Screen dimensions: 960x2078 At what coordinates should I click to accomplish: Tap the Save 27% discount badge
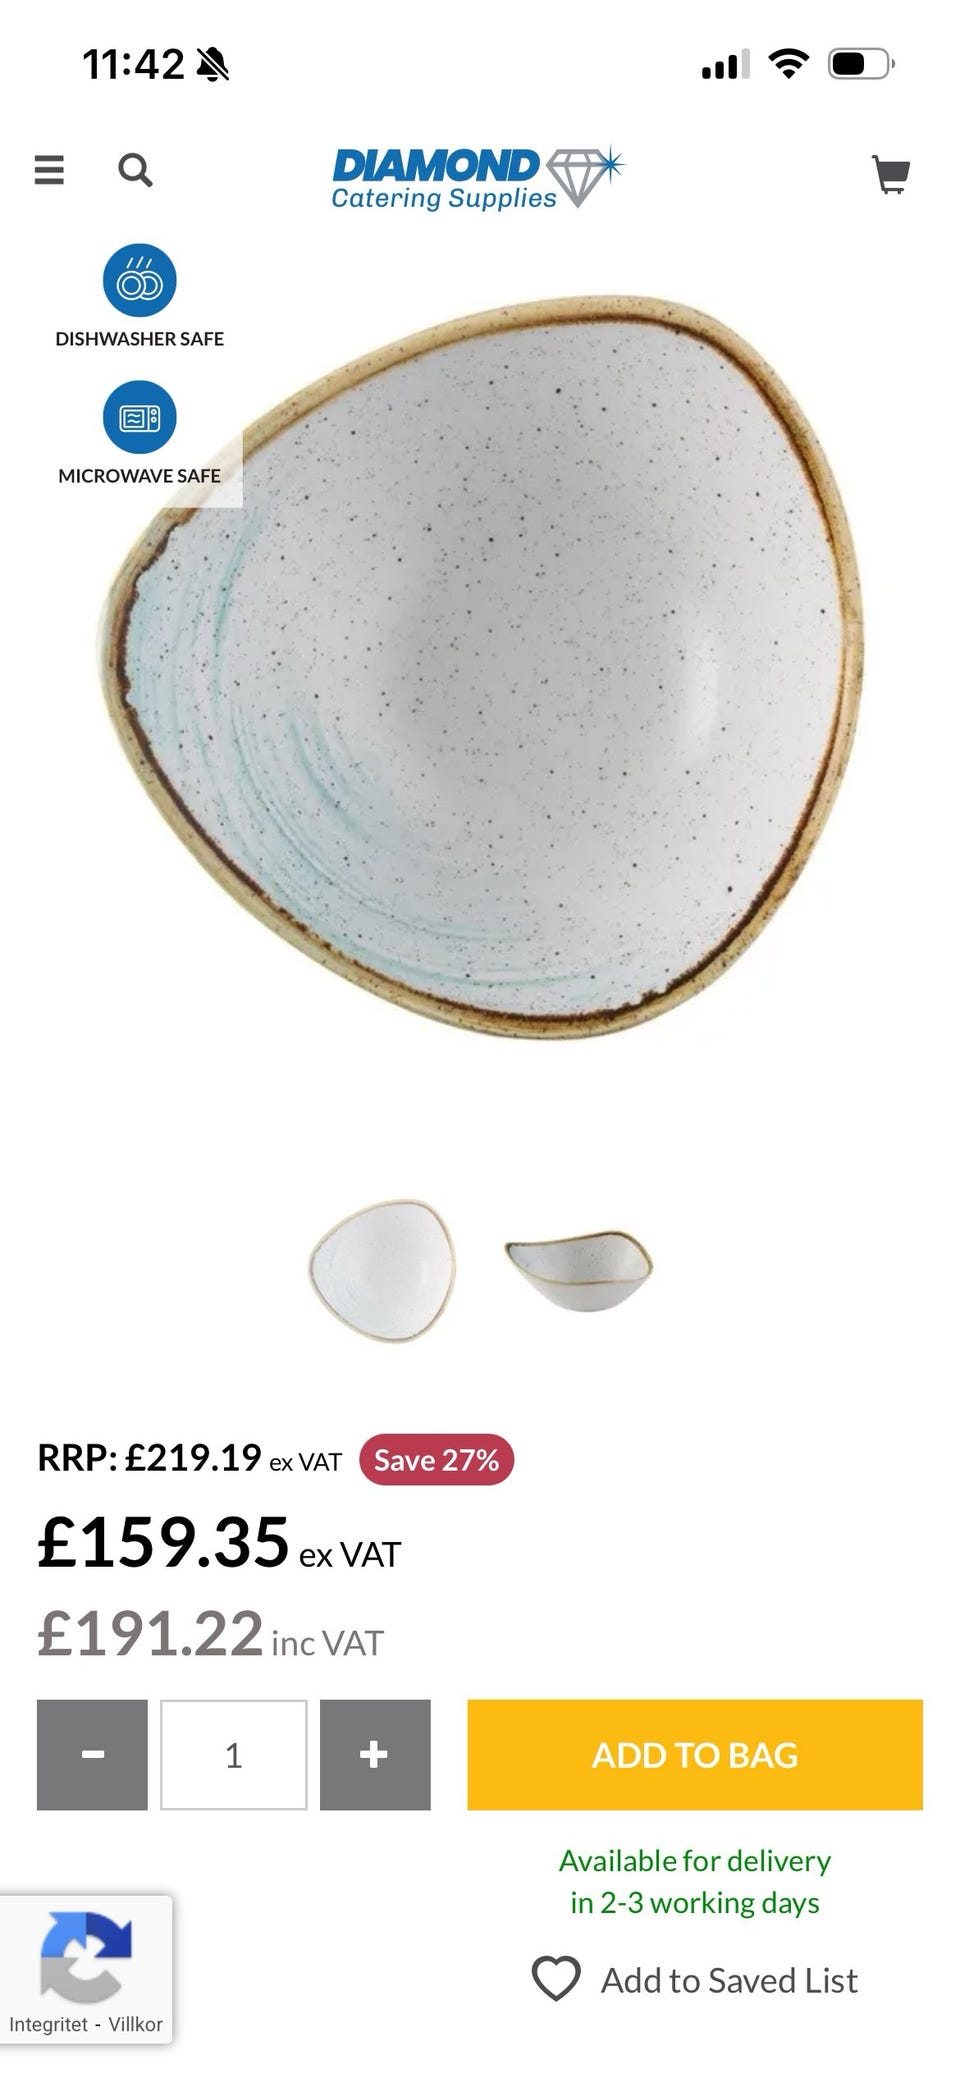(436, 1459)
